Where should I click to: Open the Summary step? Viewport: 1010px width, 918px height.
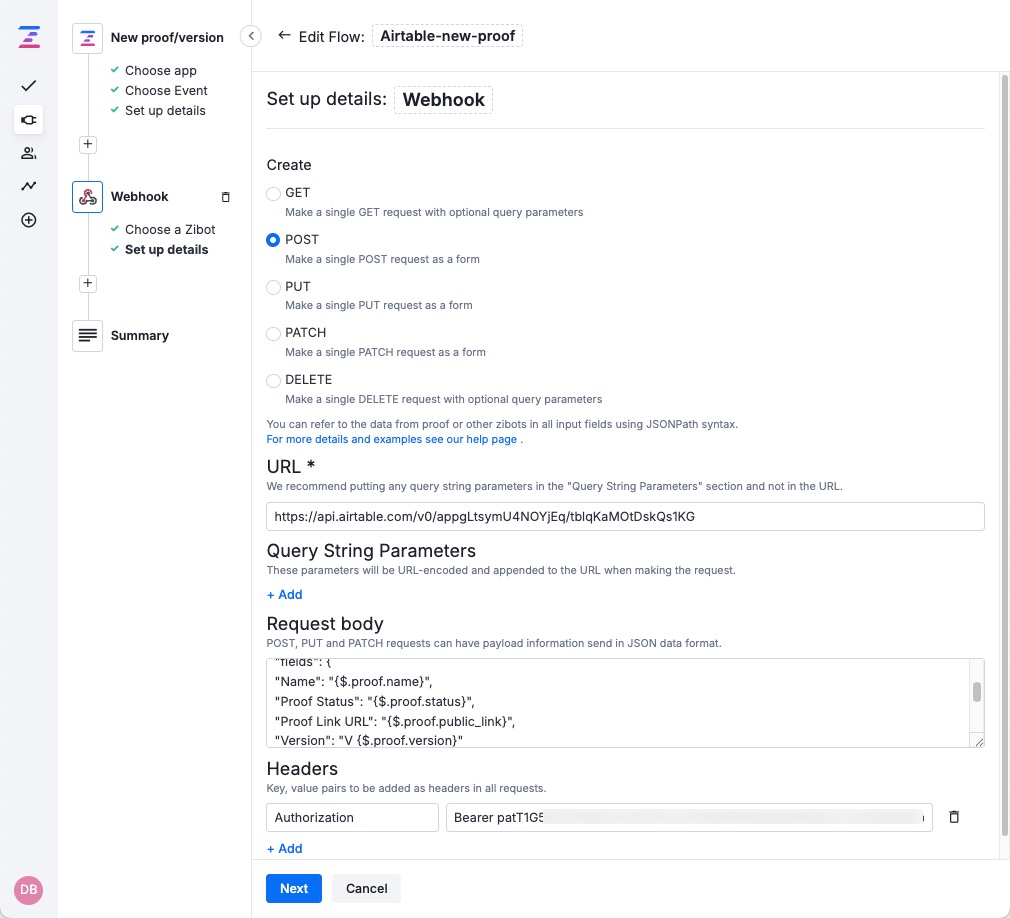pyautogui.click(x=140, y=335)
